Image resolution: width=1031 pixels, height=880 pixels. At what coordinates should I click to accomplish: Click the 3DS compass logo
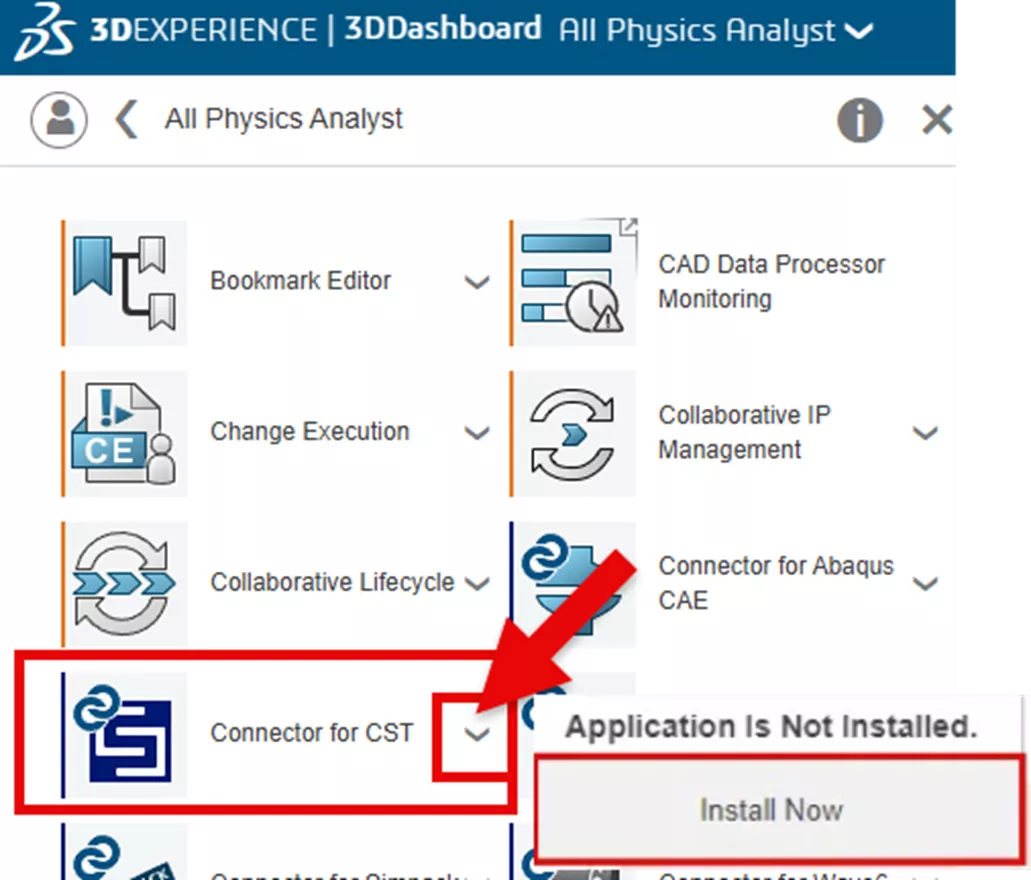[44, 30]
